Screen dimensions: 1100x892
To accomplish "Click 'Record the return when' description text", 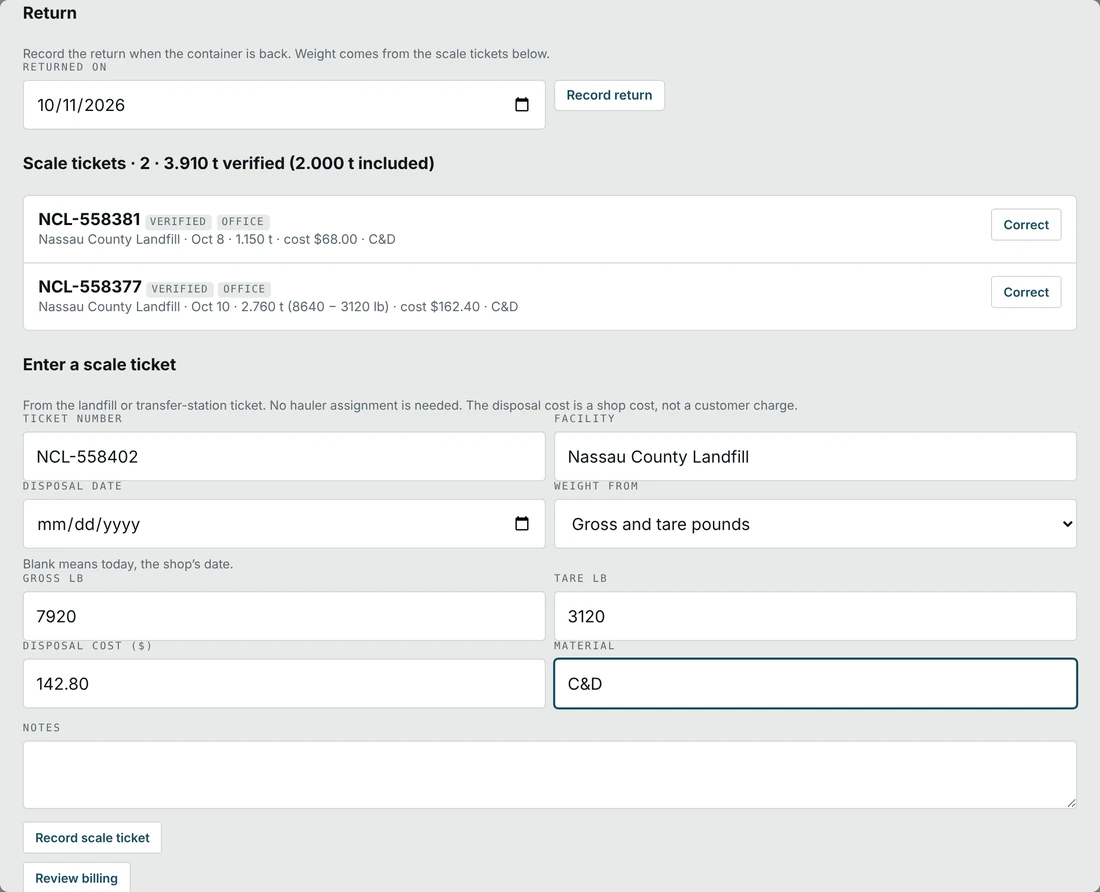I will point(286,54).
